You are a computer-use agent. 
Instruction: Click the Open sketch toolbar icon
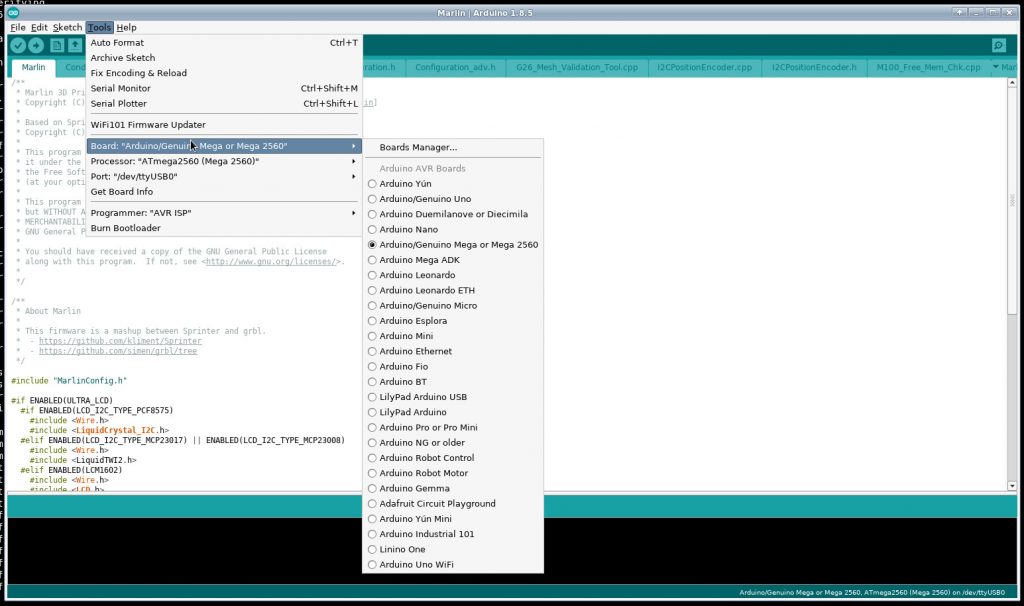point(75,45)
